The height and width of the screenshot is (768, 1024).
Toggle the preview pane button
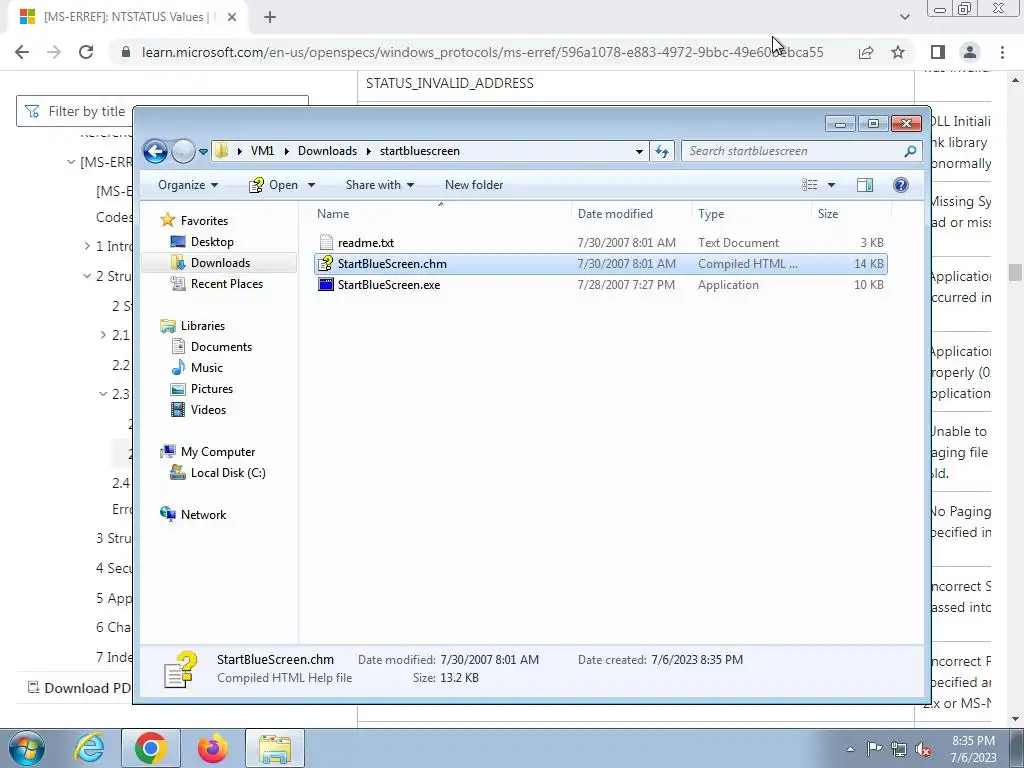865,185
